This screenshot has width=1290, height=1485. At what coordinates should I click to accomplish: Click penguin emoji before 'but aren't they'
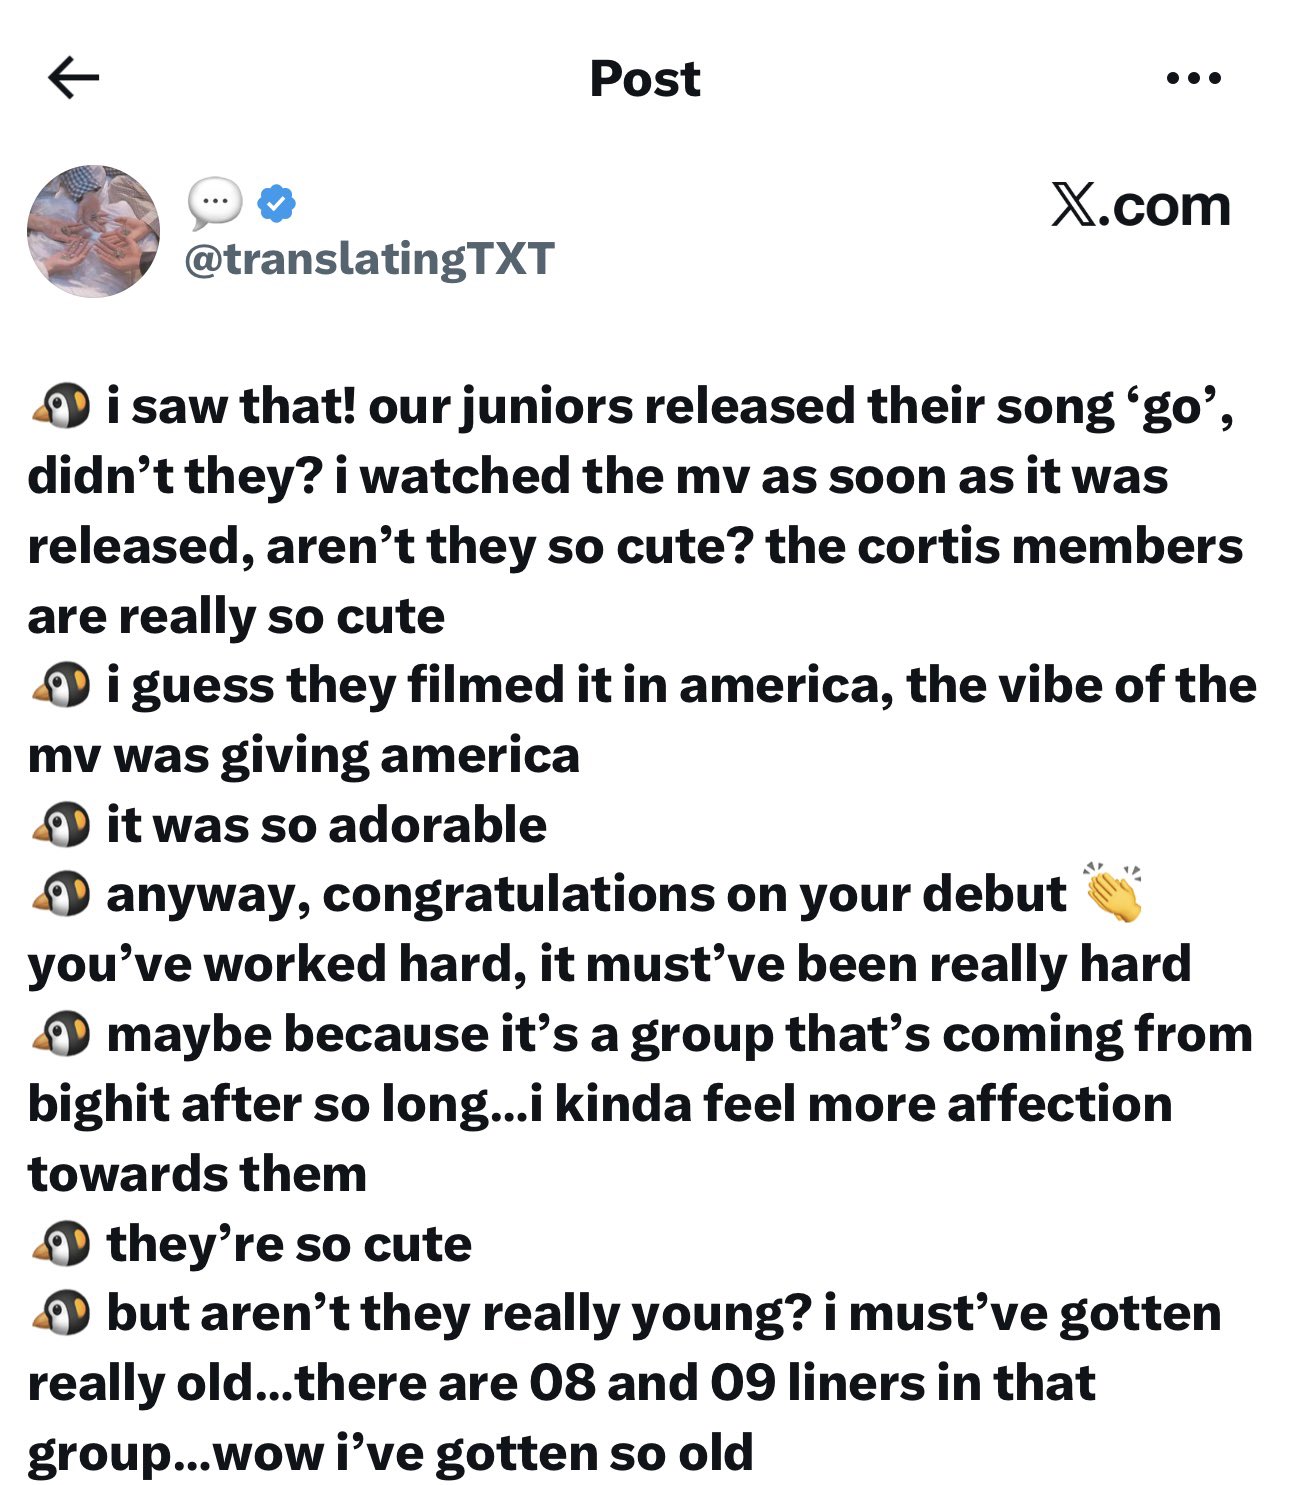click(62, 1313)
